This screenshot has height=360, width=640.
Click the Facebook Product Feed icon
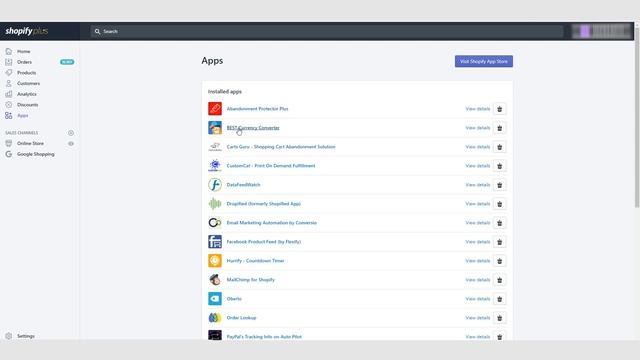click(x=215, y=242)
